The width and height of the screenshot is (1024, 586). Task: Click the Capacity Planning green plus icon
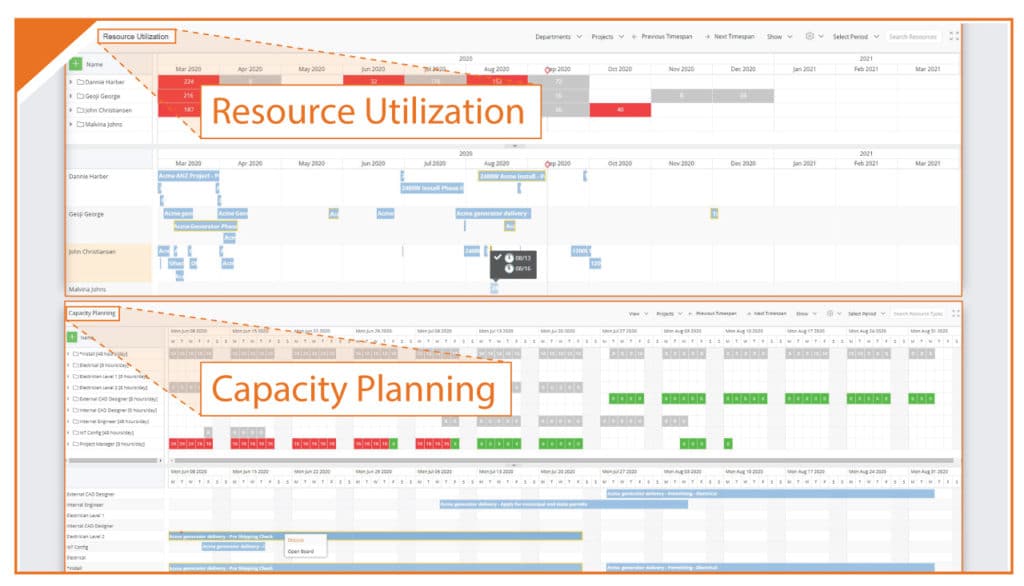click(72, 337)
